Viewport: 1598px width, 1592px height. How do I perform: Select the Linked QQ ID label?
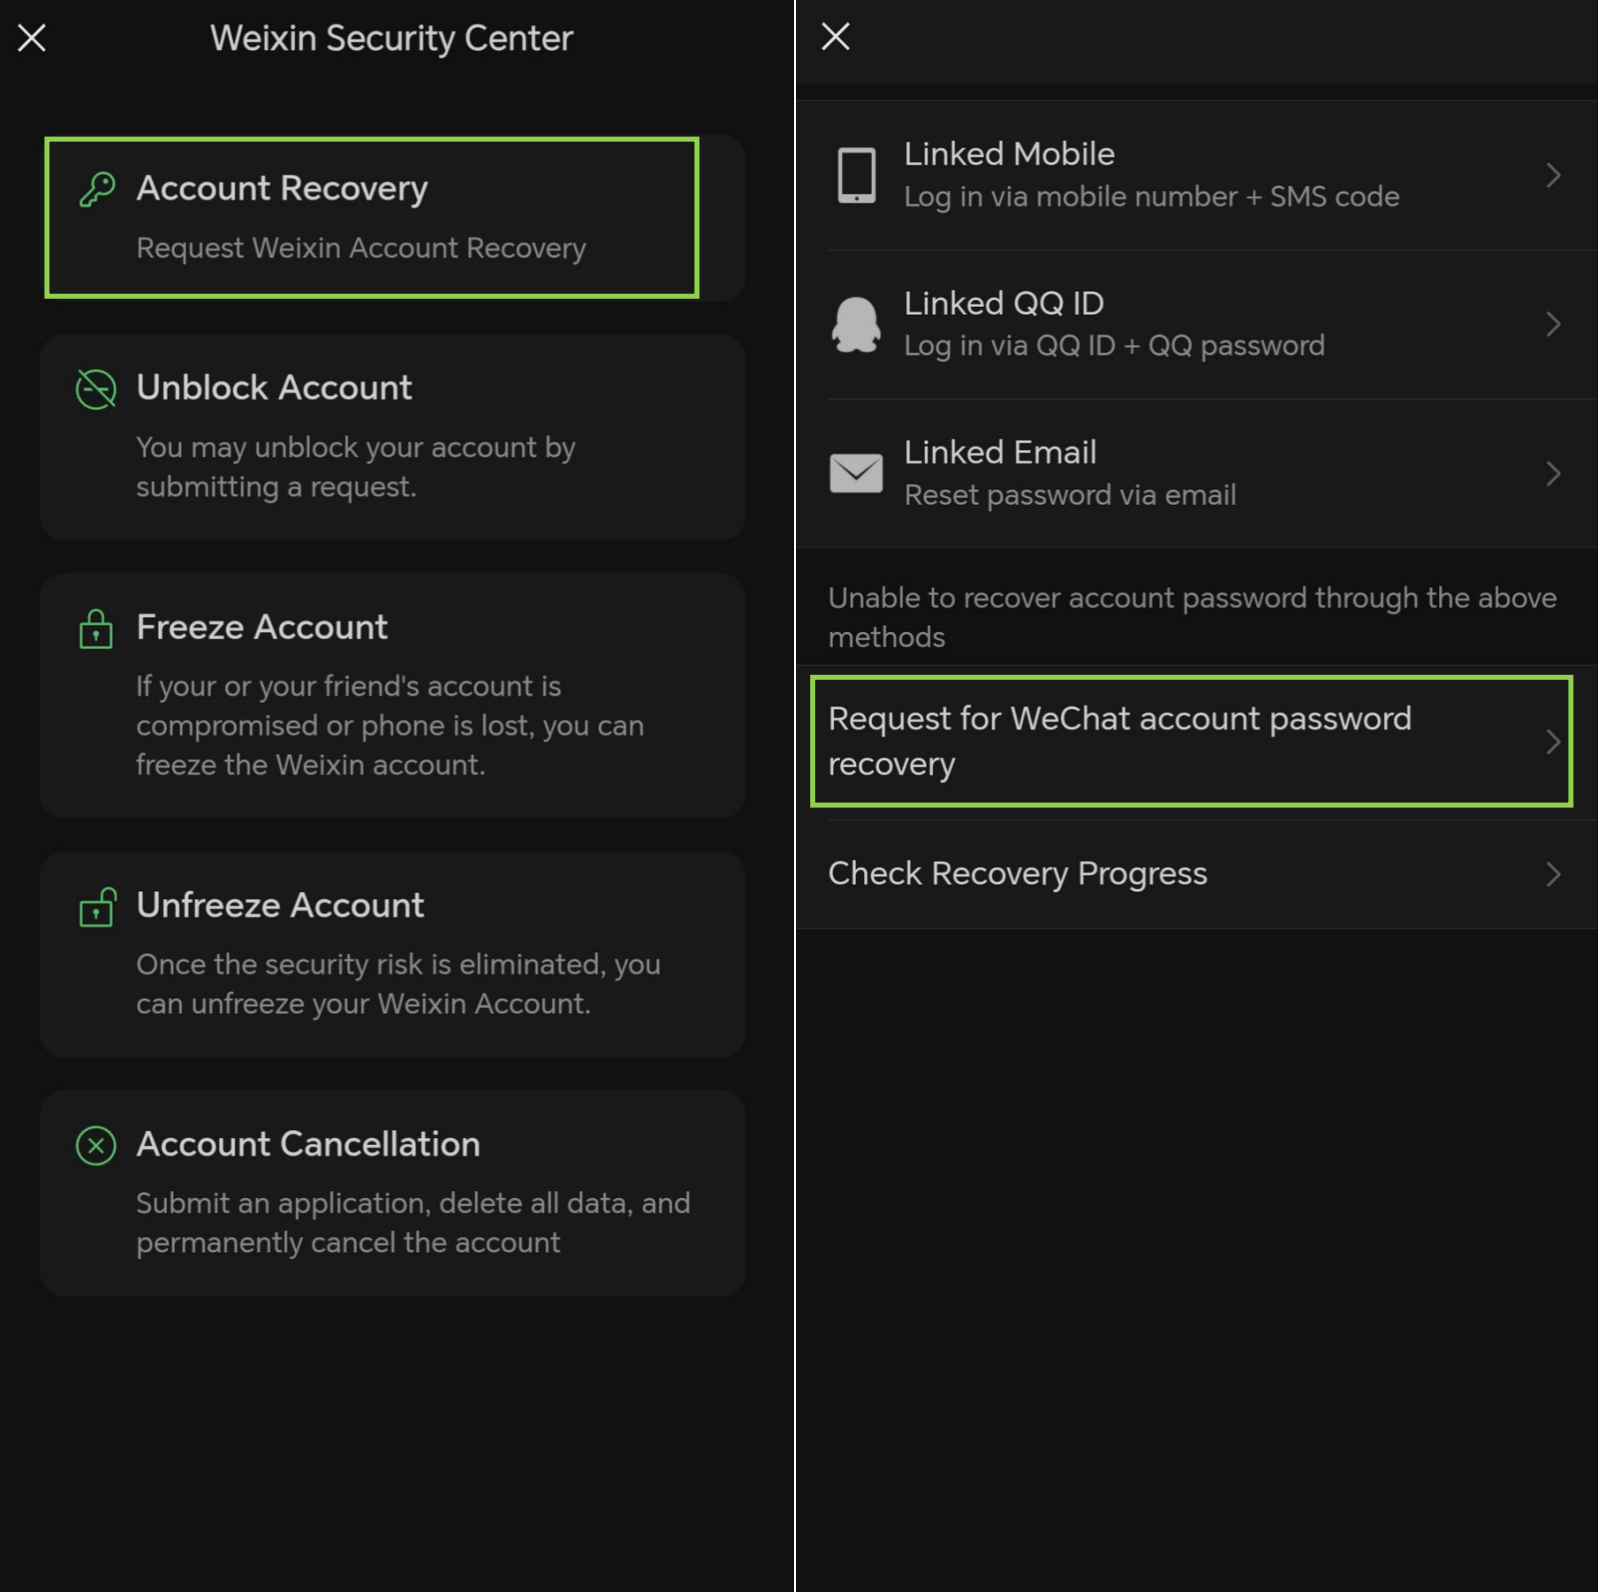(x=1004, y=303)
